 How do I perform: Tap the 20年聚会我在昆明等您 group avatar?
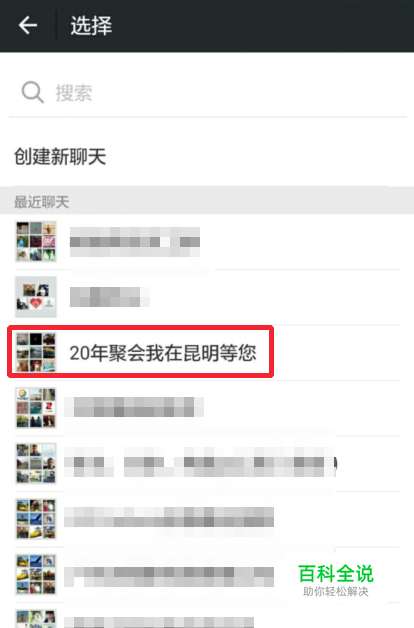click(36, 352)
